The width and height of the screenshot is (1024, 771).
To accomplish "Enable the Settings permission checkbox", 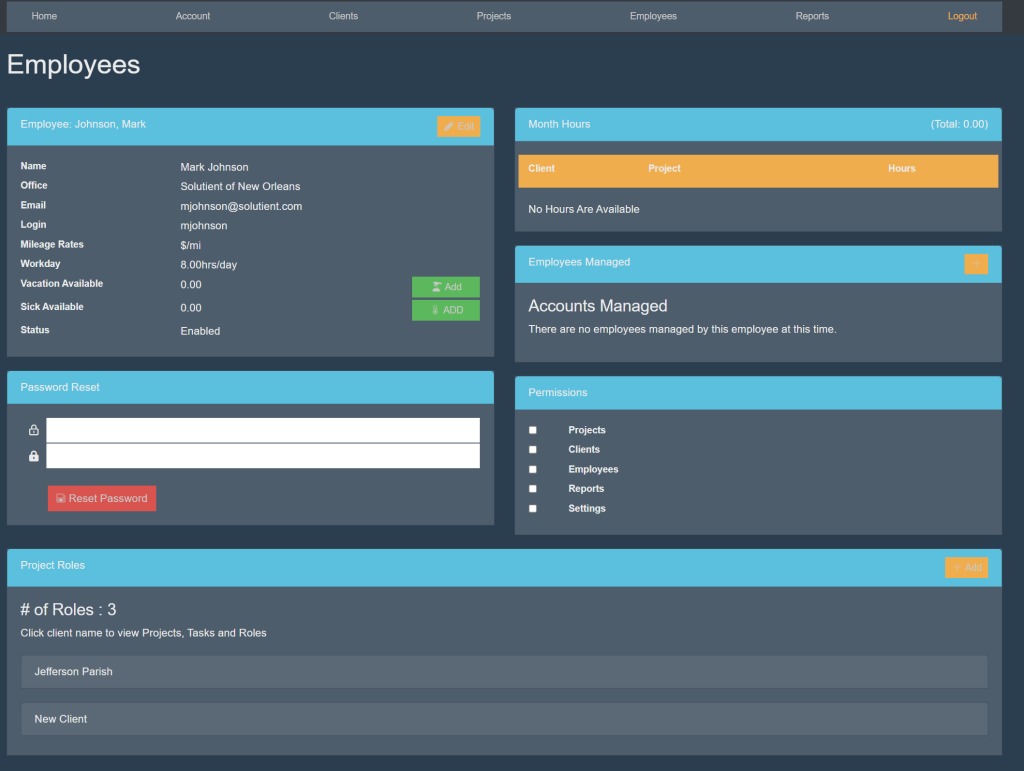I will pos(533,508).
